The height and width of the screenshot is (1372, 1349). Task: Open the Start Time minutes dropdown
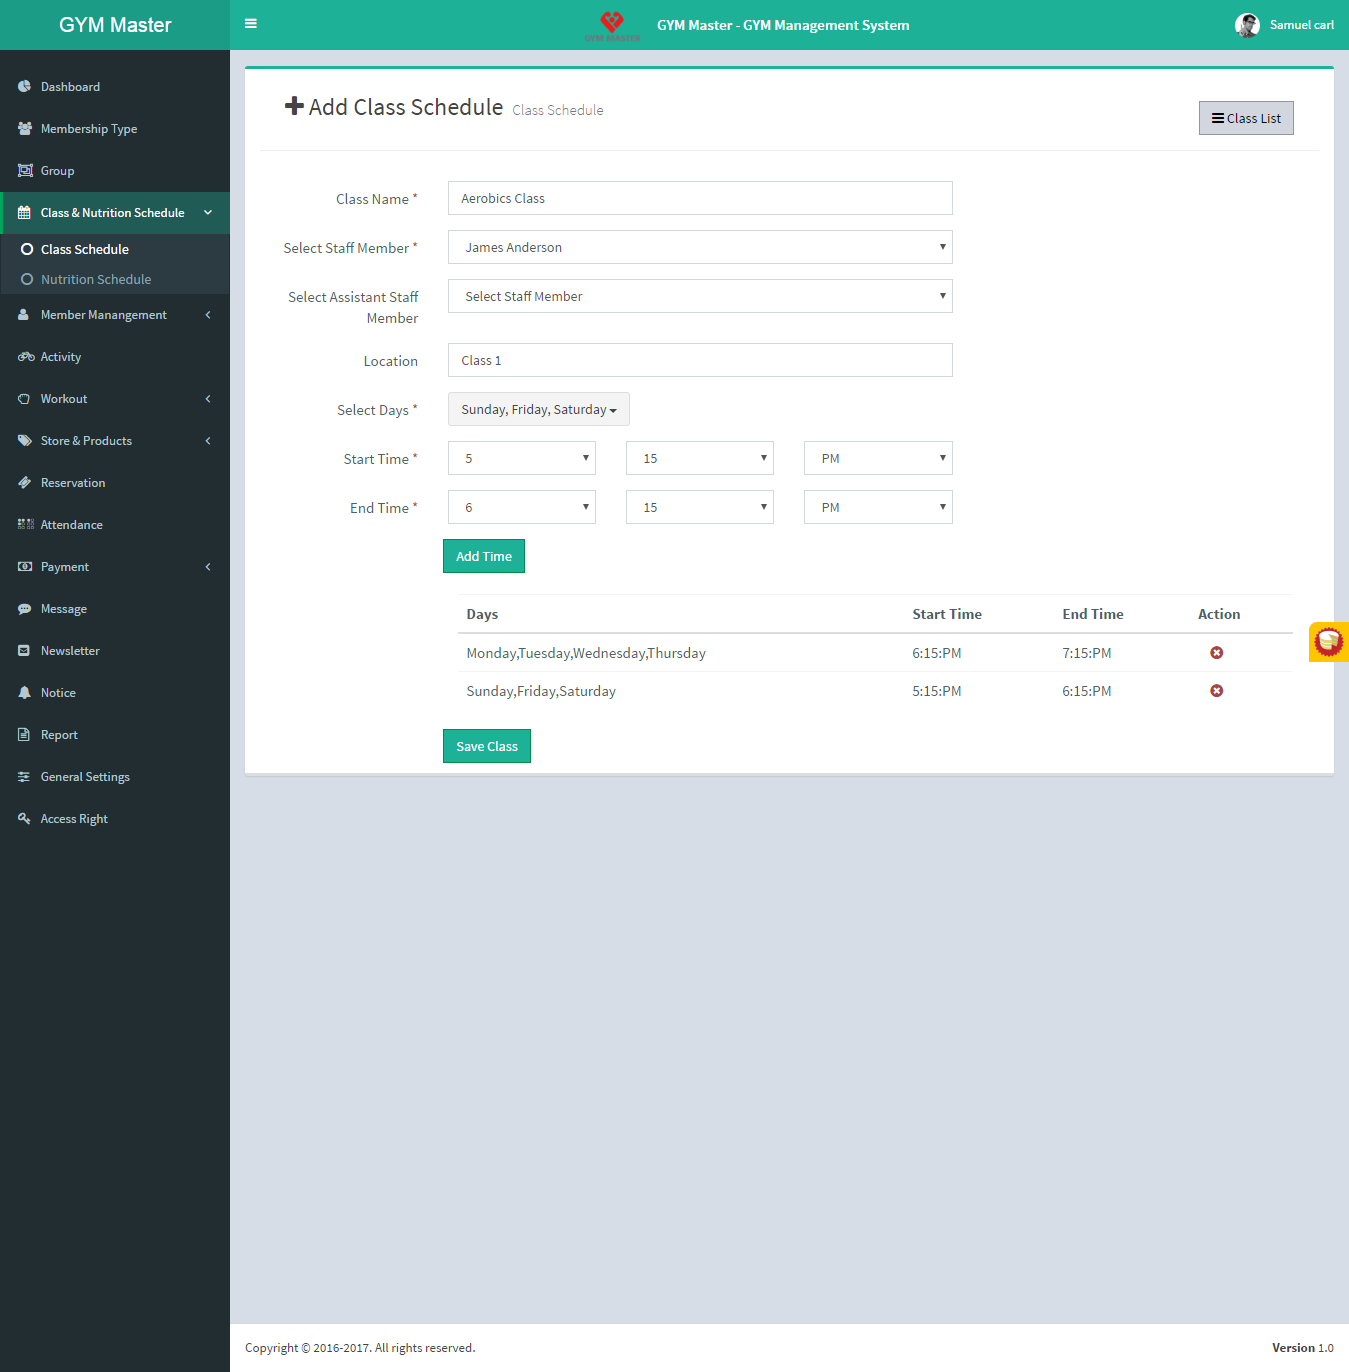(x=700, y=458)
